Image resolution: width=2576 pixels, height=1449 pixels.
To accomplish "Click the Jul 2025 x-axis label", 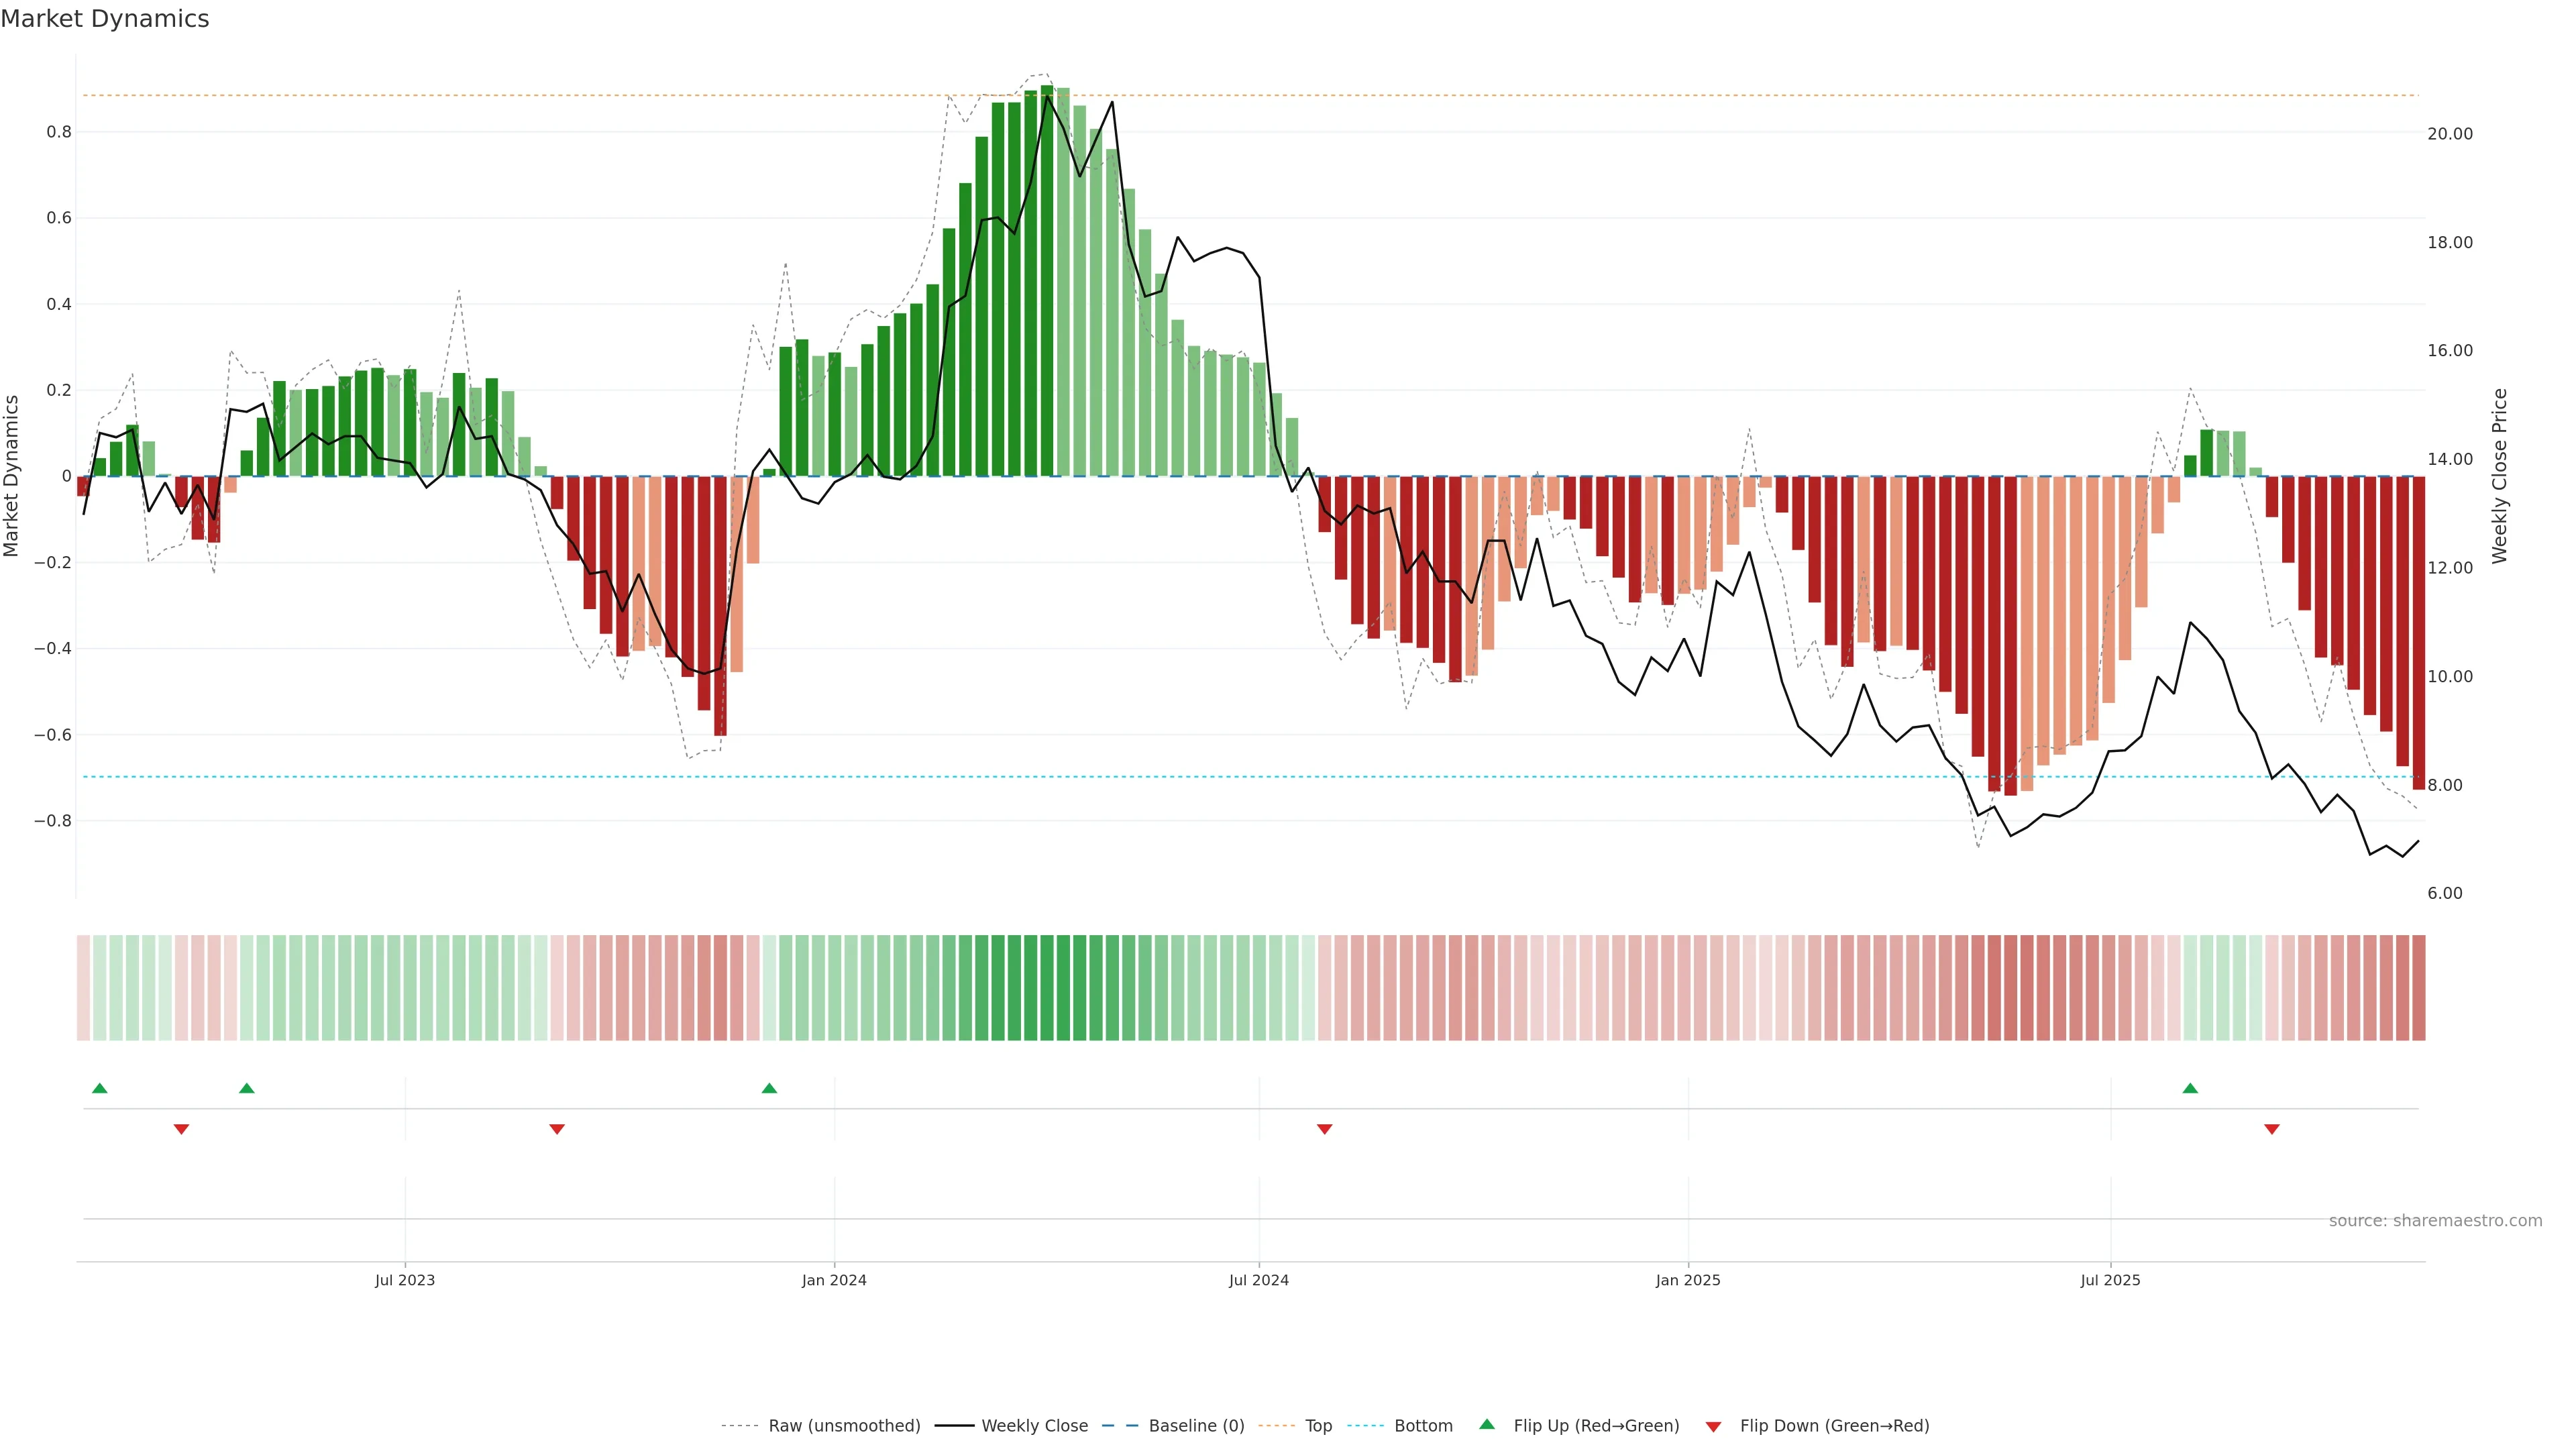I will (2110, 1280).
